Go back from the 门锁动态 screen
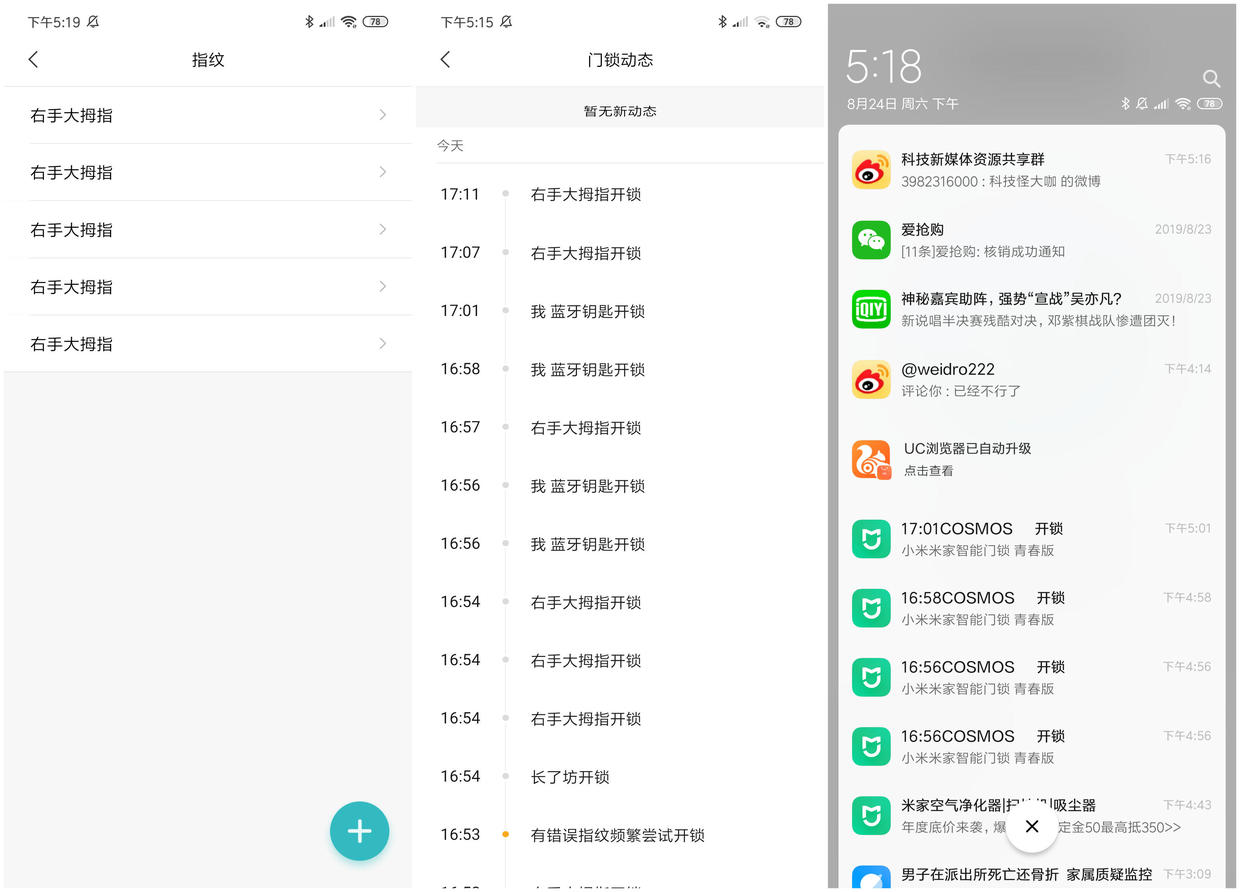This screenshot has width=1240, height=892. 446,60
